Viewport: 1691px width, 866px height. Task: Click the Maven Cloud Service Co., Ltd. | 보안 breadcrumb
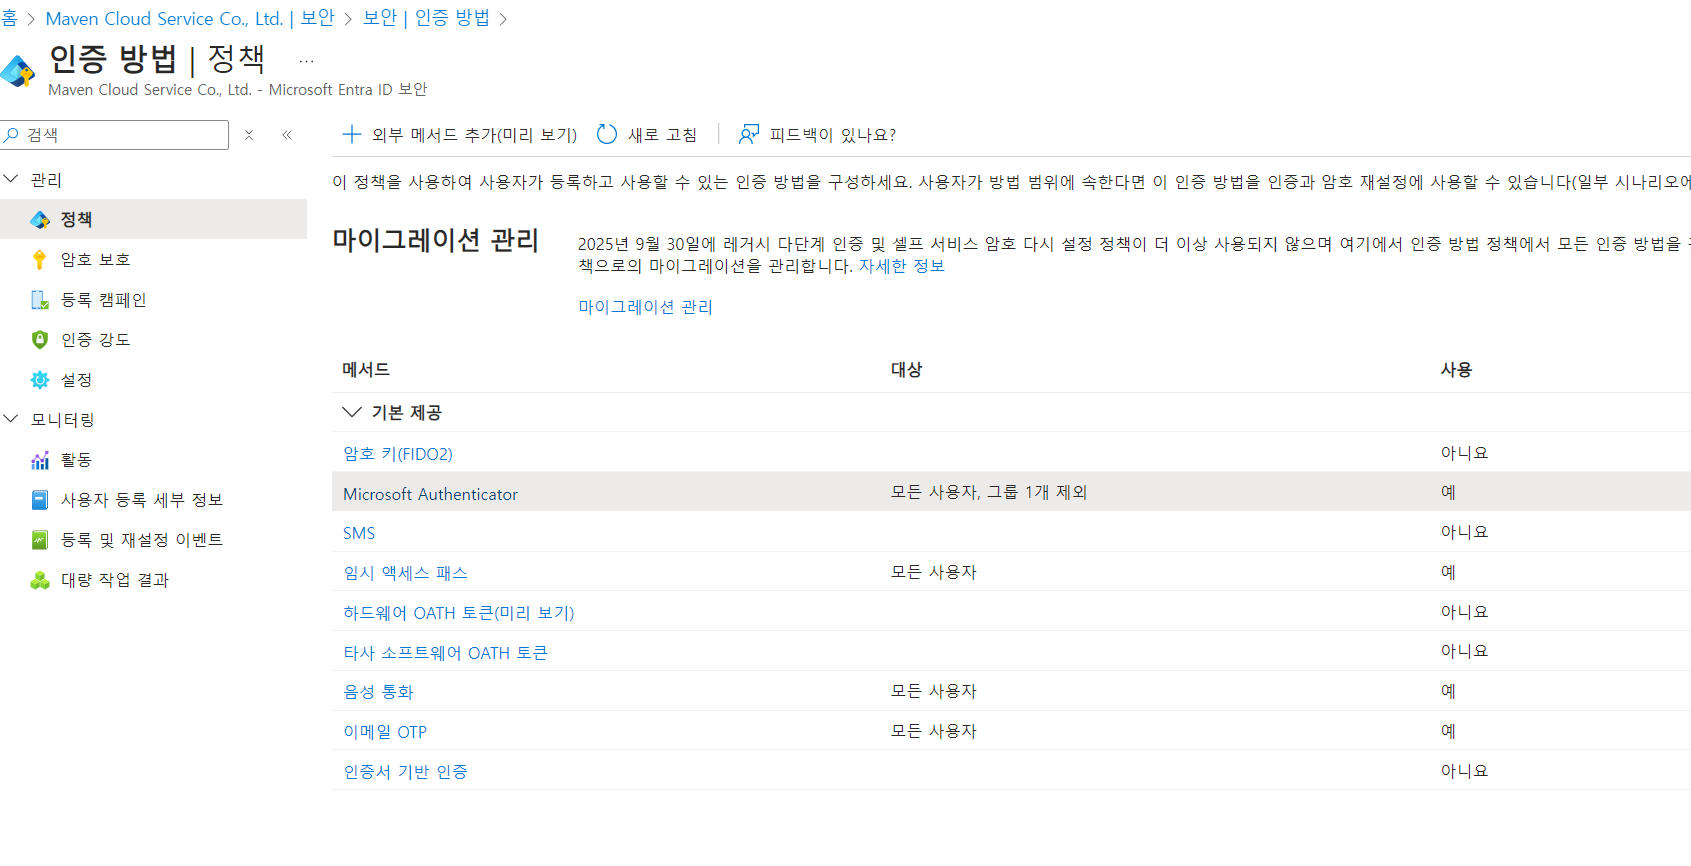(190, 18)
